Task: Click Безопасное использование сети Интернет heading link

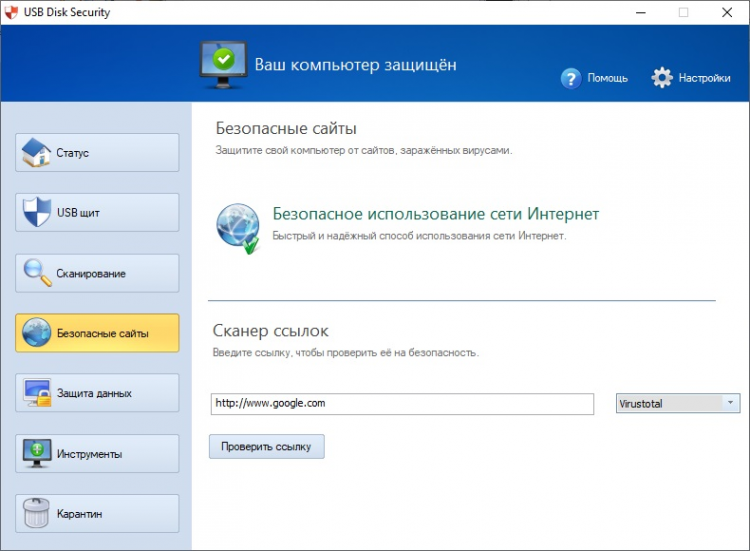Action: click(436, 214)
